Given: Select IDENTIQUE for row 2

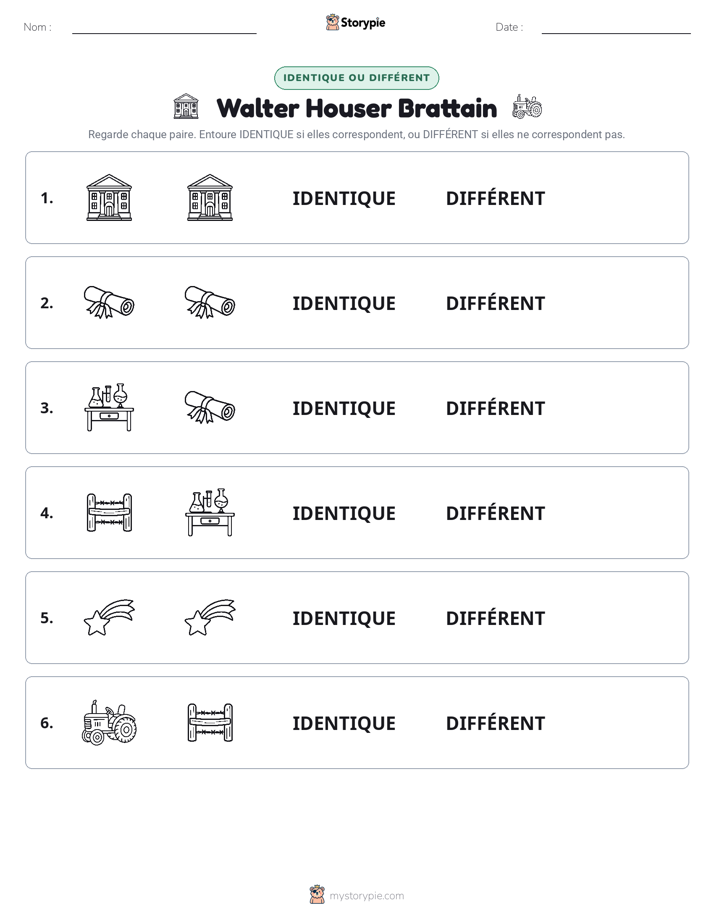Looking at the screenshot, I should (344, 303).
